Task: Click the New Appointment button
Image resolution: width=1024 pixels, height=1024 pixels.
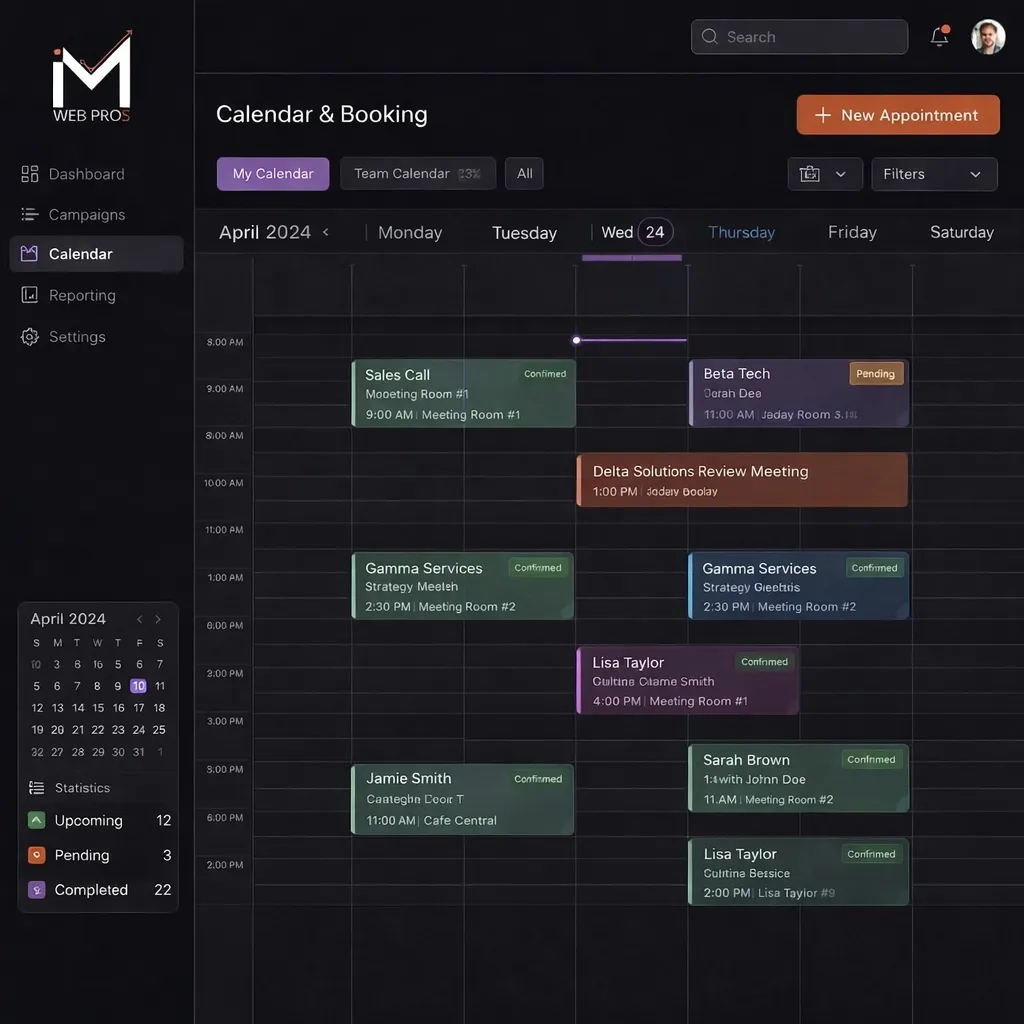Action: tap(897, 114)
